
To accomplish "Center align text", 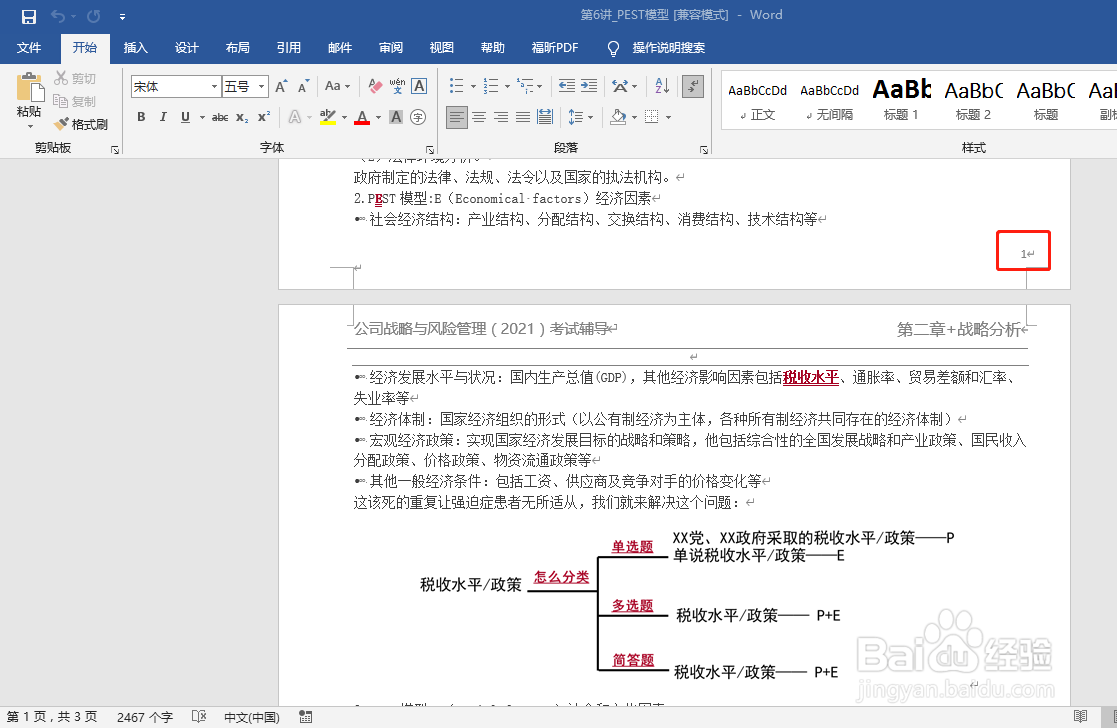I will tap(479, 117).
